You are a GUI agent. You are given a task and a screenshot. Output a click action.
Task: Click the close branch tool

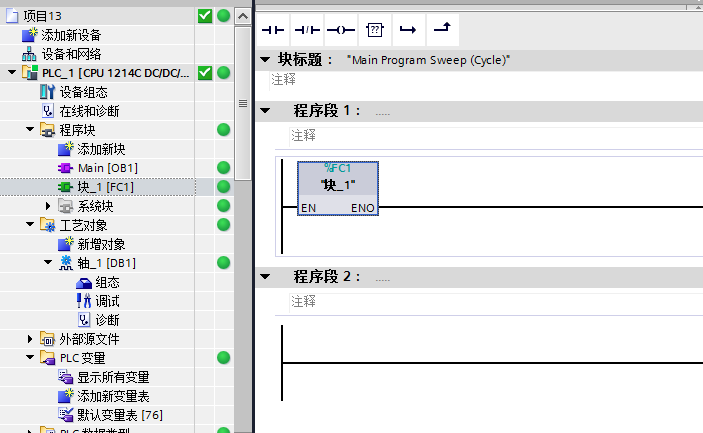pos(441,29)
